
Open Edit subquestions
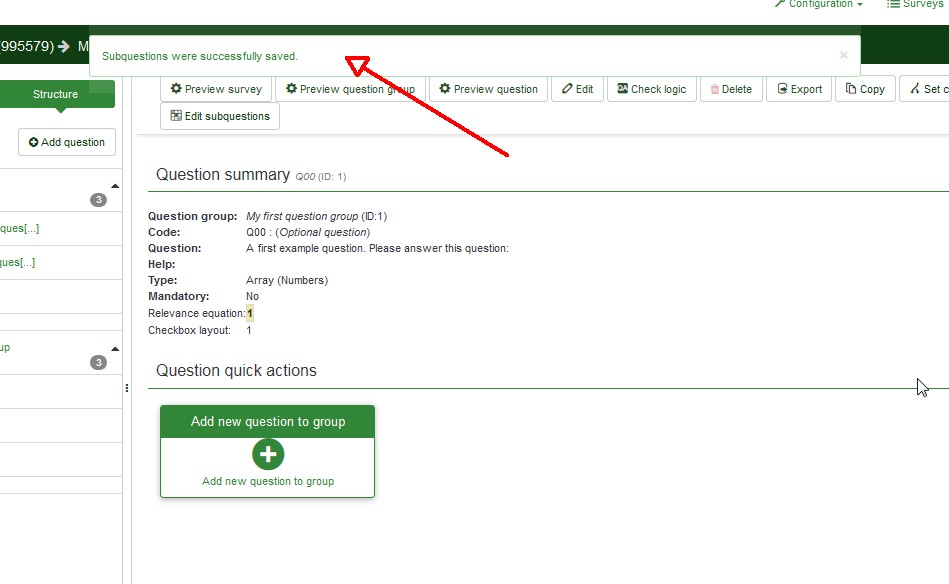[220, 116]
